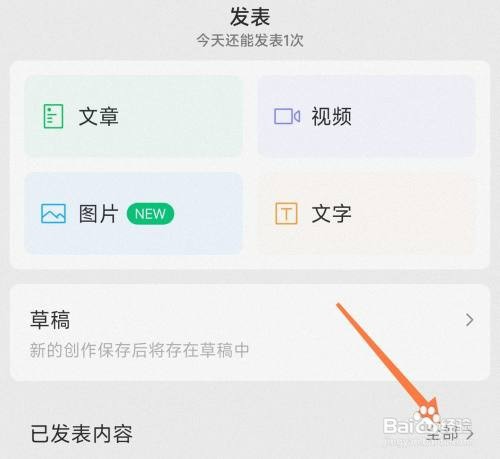Tap the green article document icon
This screenshot has height=459, width=500.
(53, 116)
